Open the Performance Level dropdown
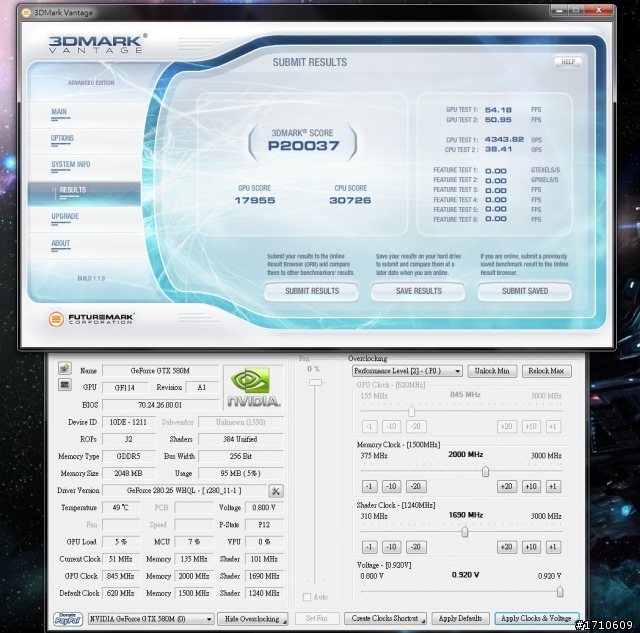 pos(407,371)
